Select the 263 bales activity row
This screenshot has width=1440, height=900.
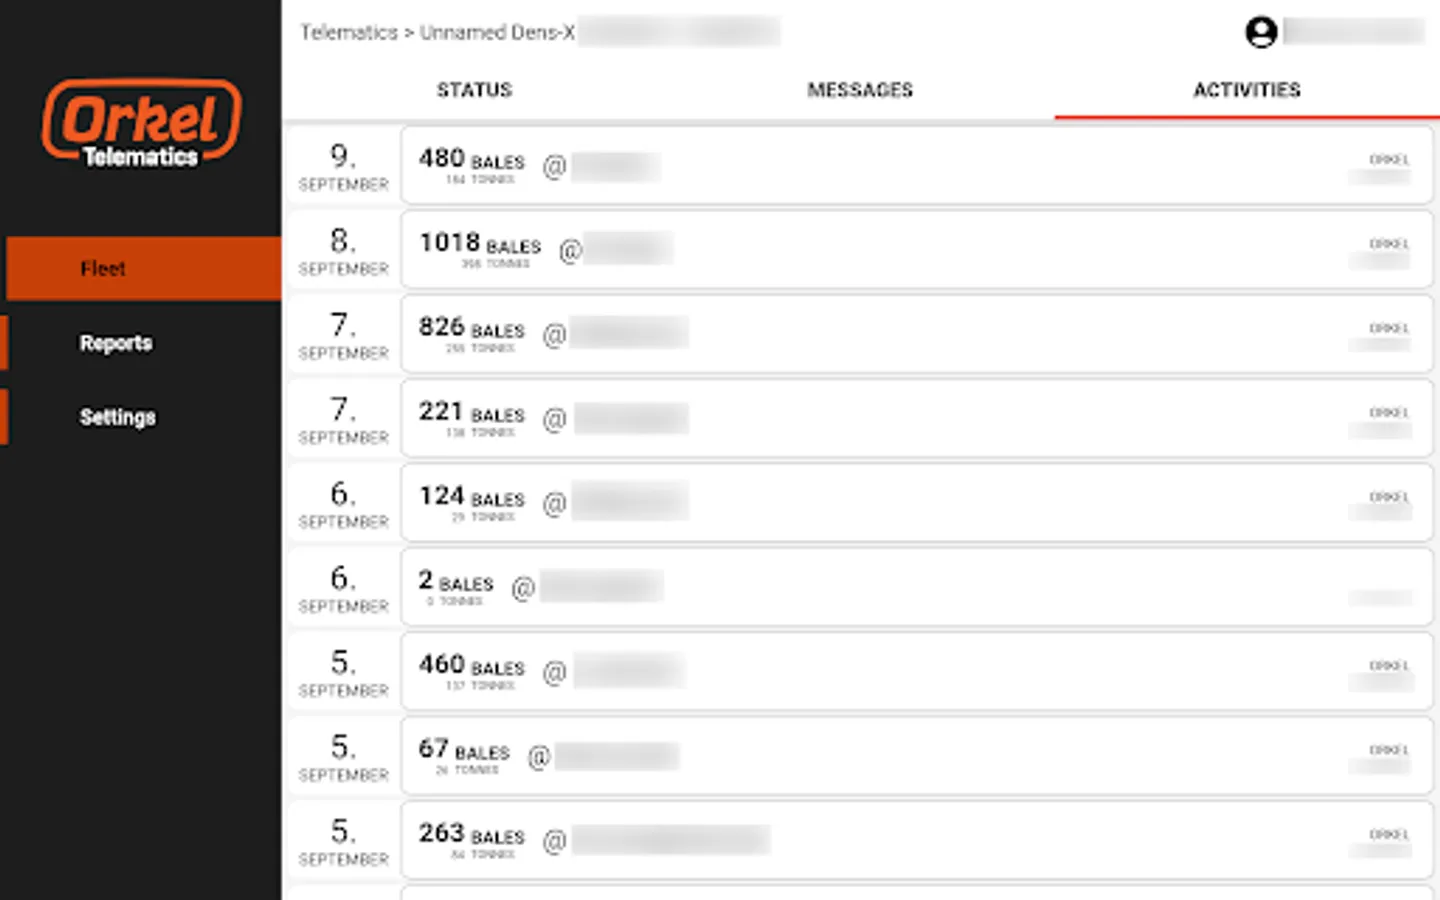point(915,840)
